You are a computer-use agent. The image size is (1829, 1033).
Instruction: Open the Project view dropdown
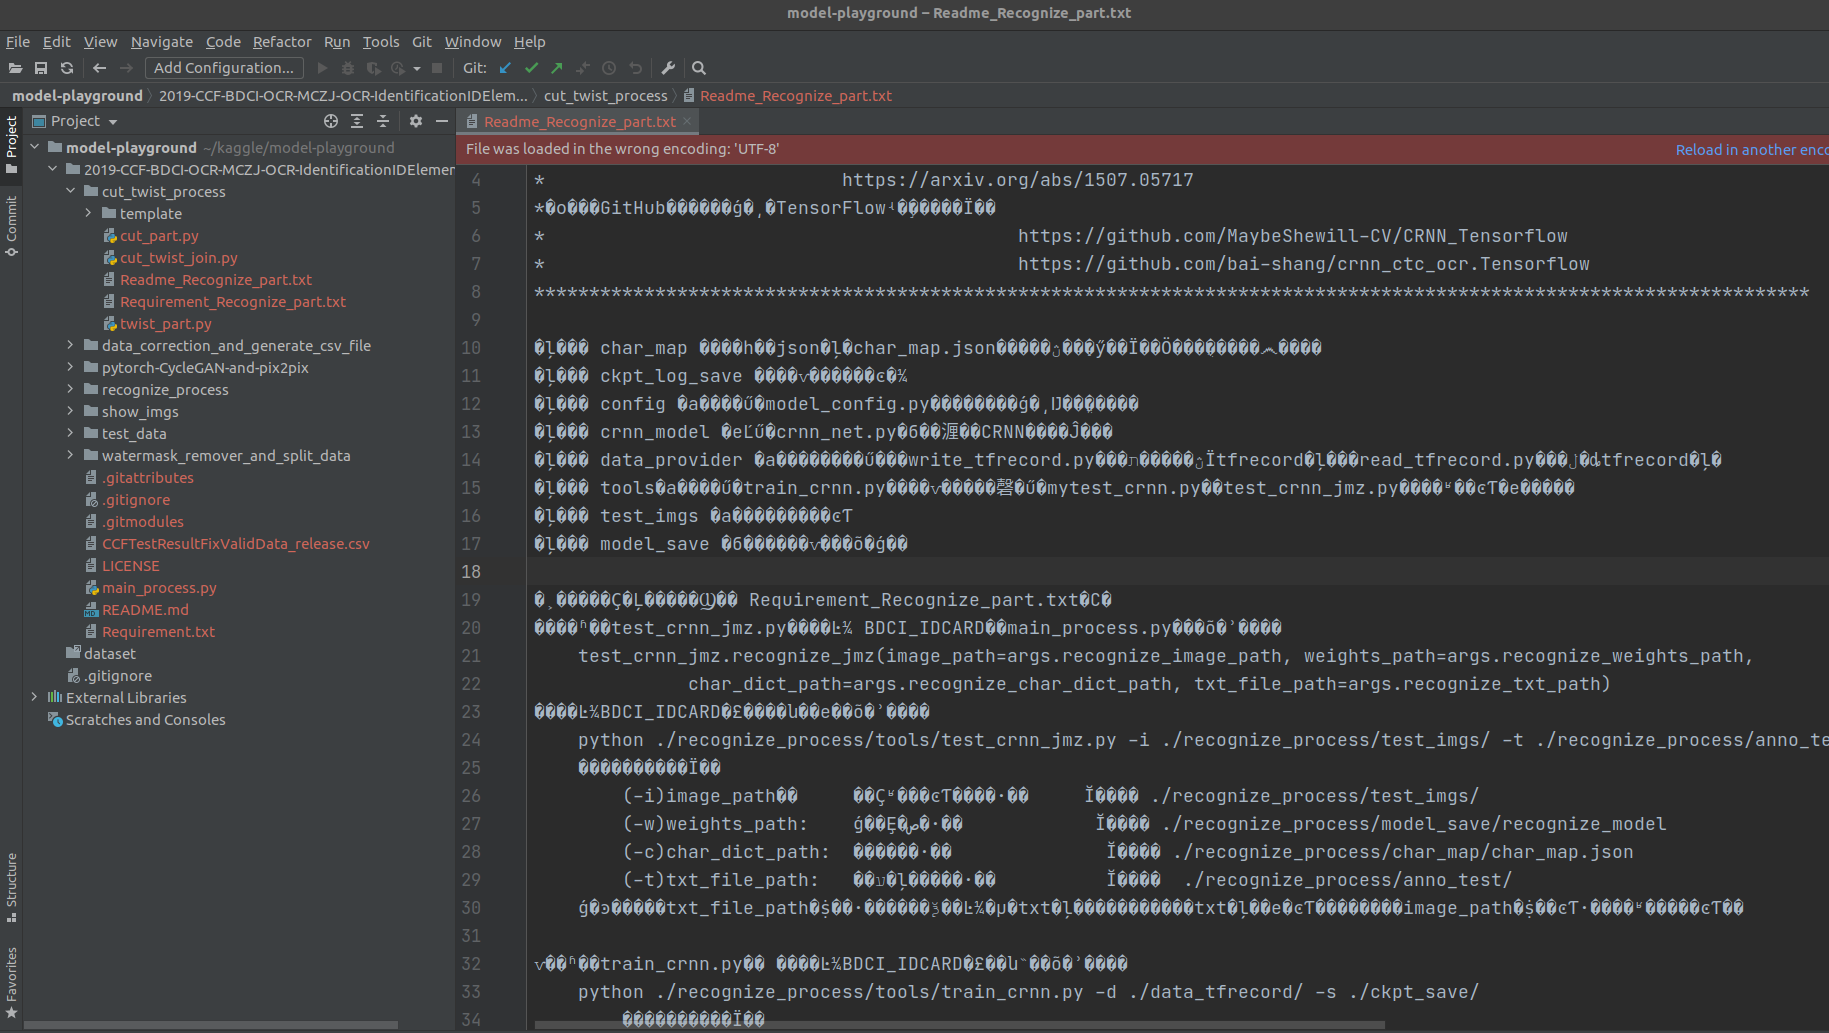coord(75,120)
